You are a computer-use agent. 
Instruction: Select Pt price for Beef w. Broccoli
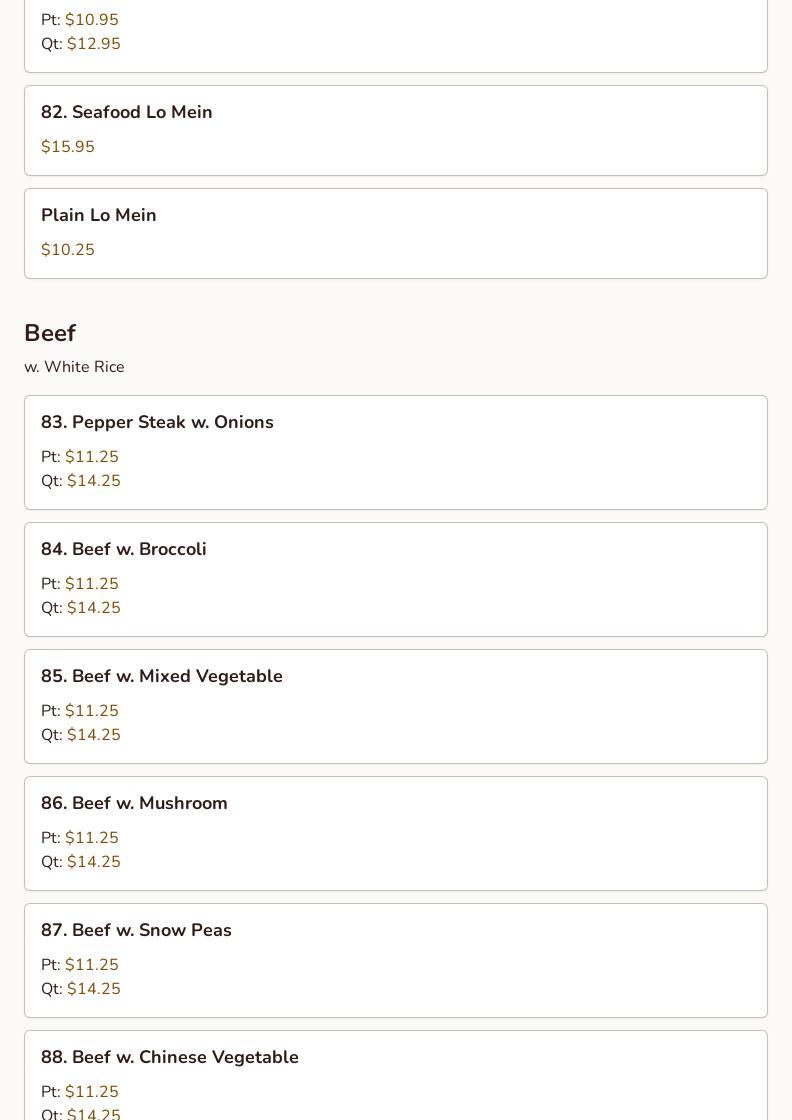click(80, 584)
